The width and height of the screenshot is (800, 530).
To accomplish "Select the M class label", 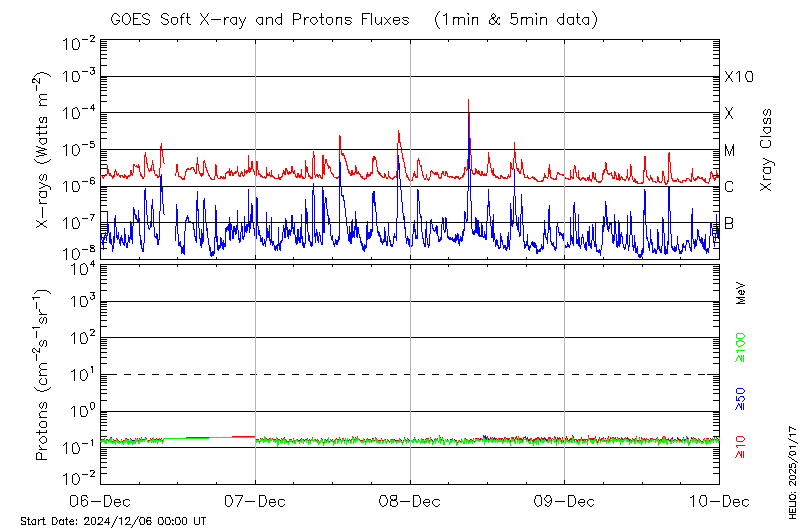I will [730, 151].
